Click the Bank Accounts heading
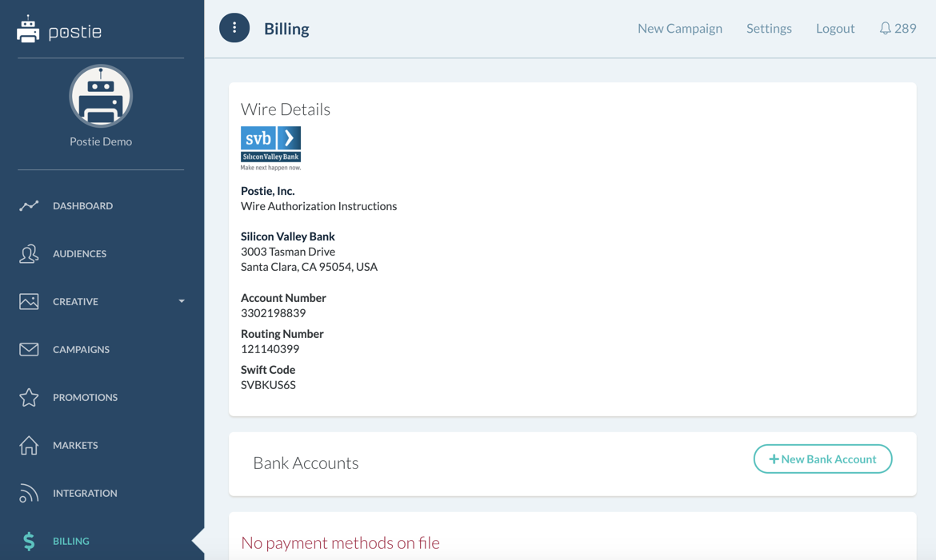The width and height of the screenshot is (936, 560). [x=306, y=463]
